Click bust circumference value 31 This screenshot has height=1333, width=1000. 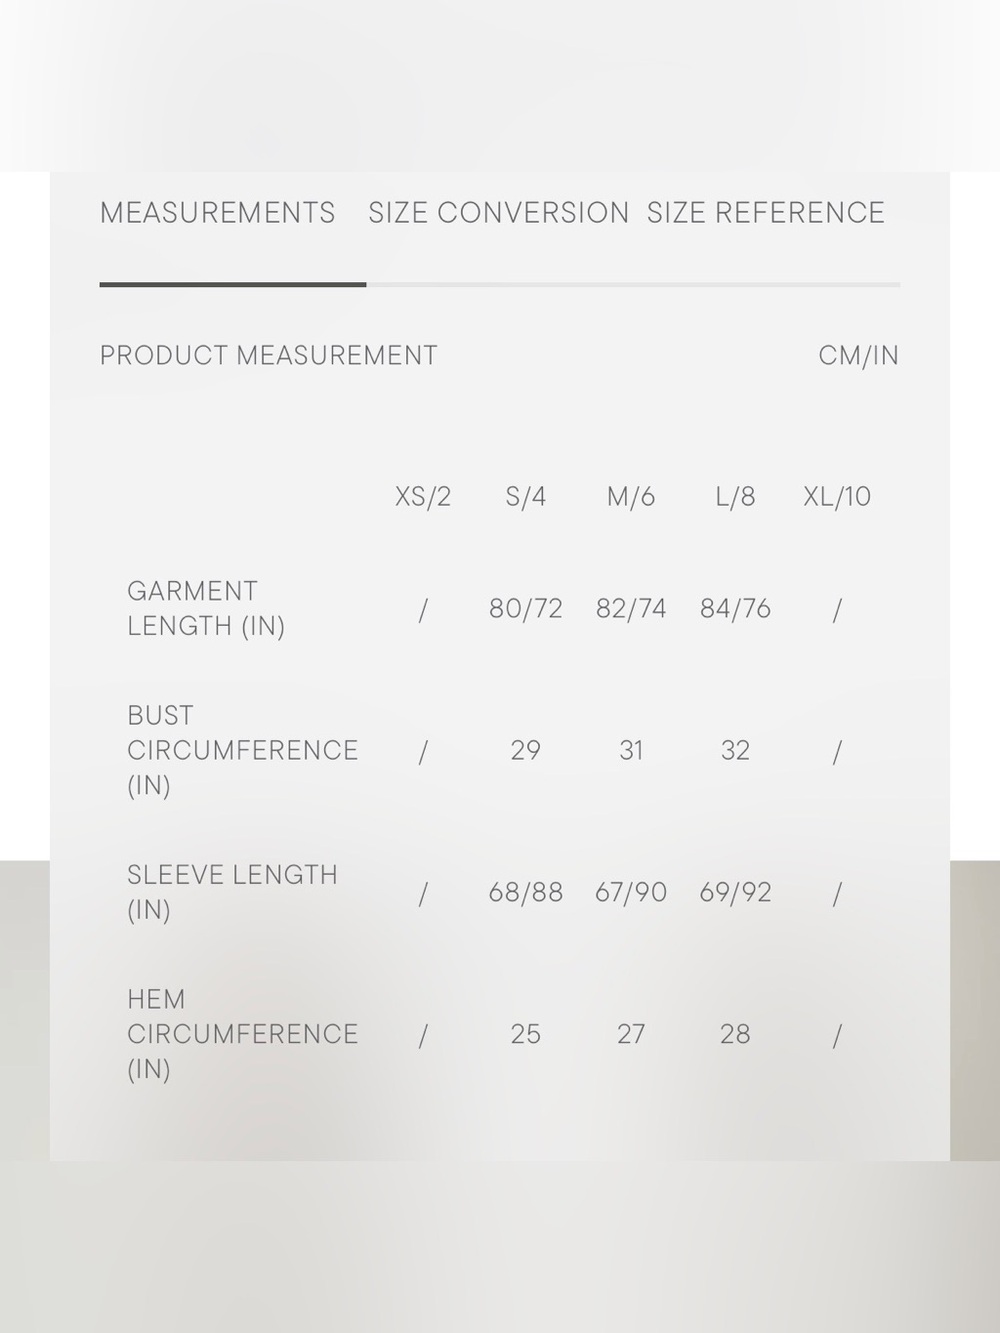(x=631, y=751)
